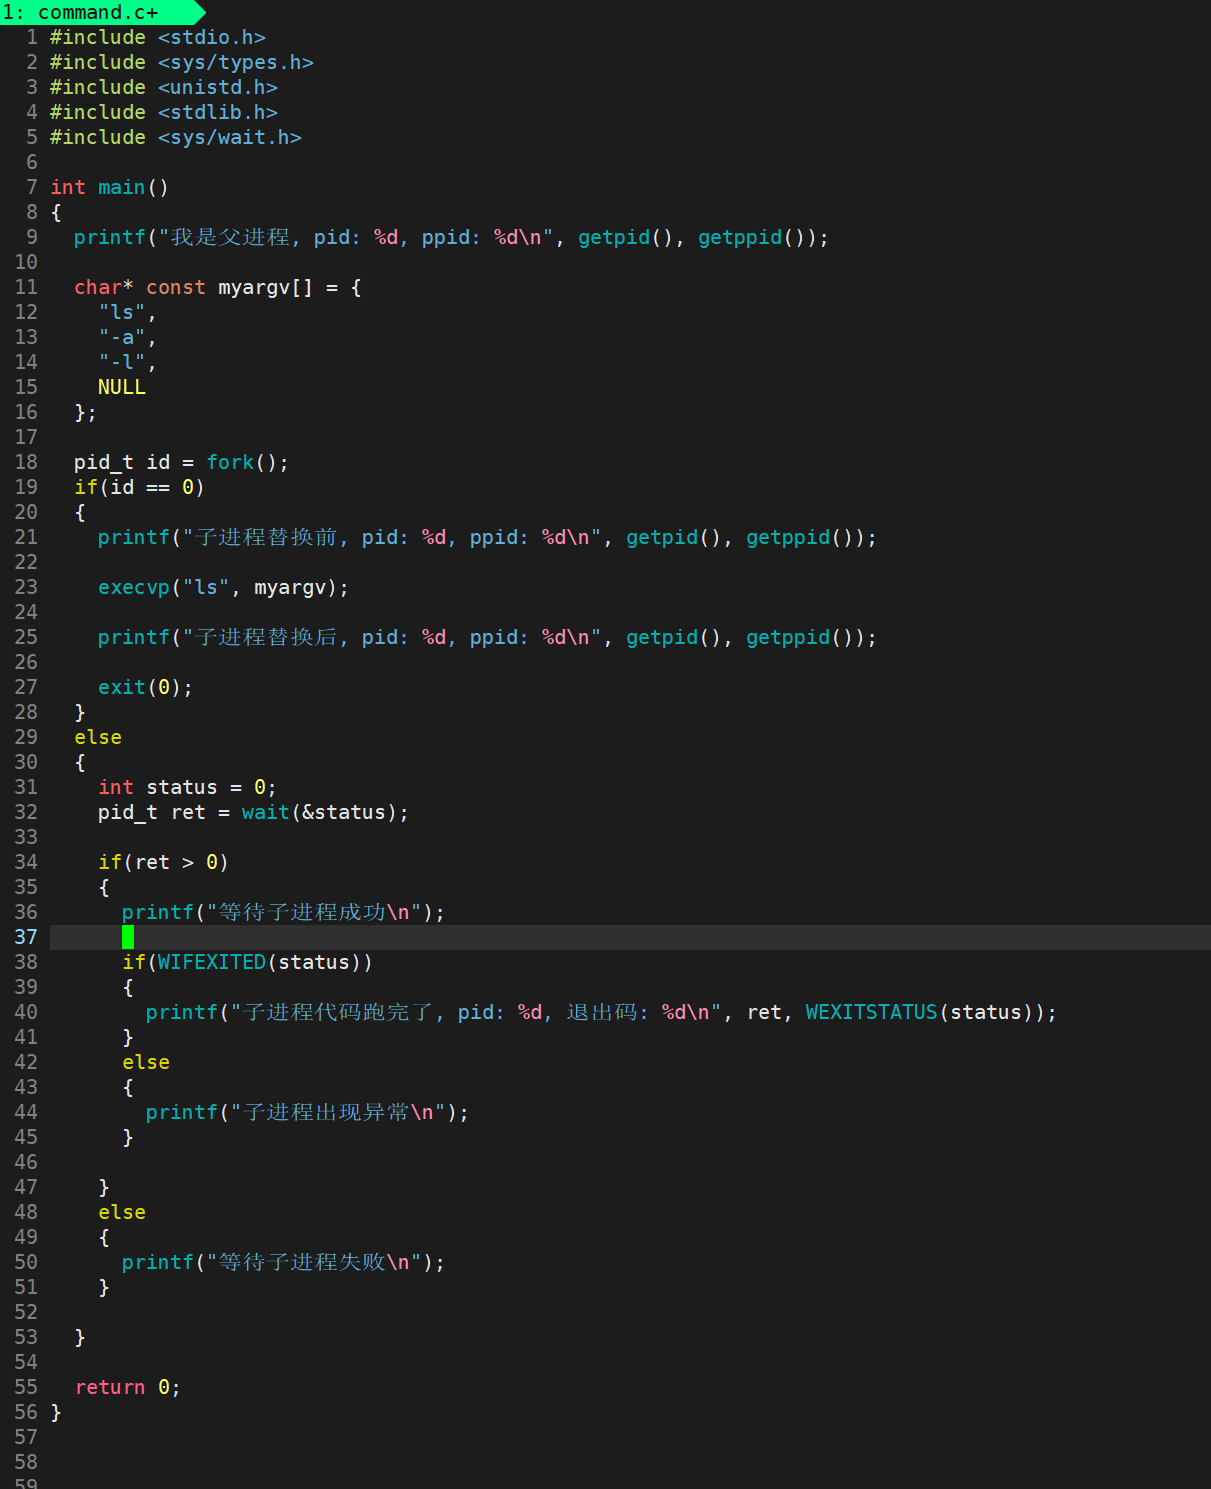
Task: Click the printf containing '子进程替换前'
Action: pos(487,537)
